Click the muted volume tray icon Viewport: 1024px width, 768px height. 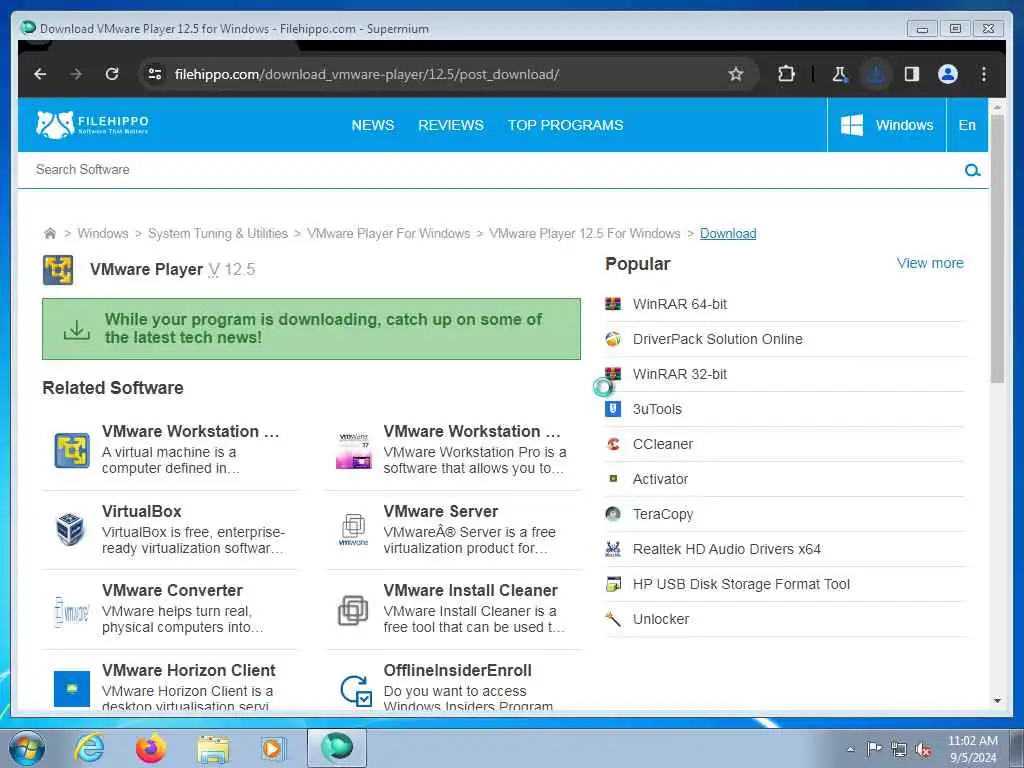pos(923,750)
